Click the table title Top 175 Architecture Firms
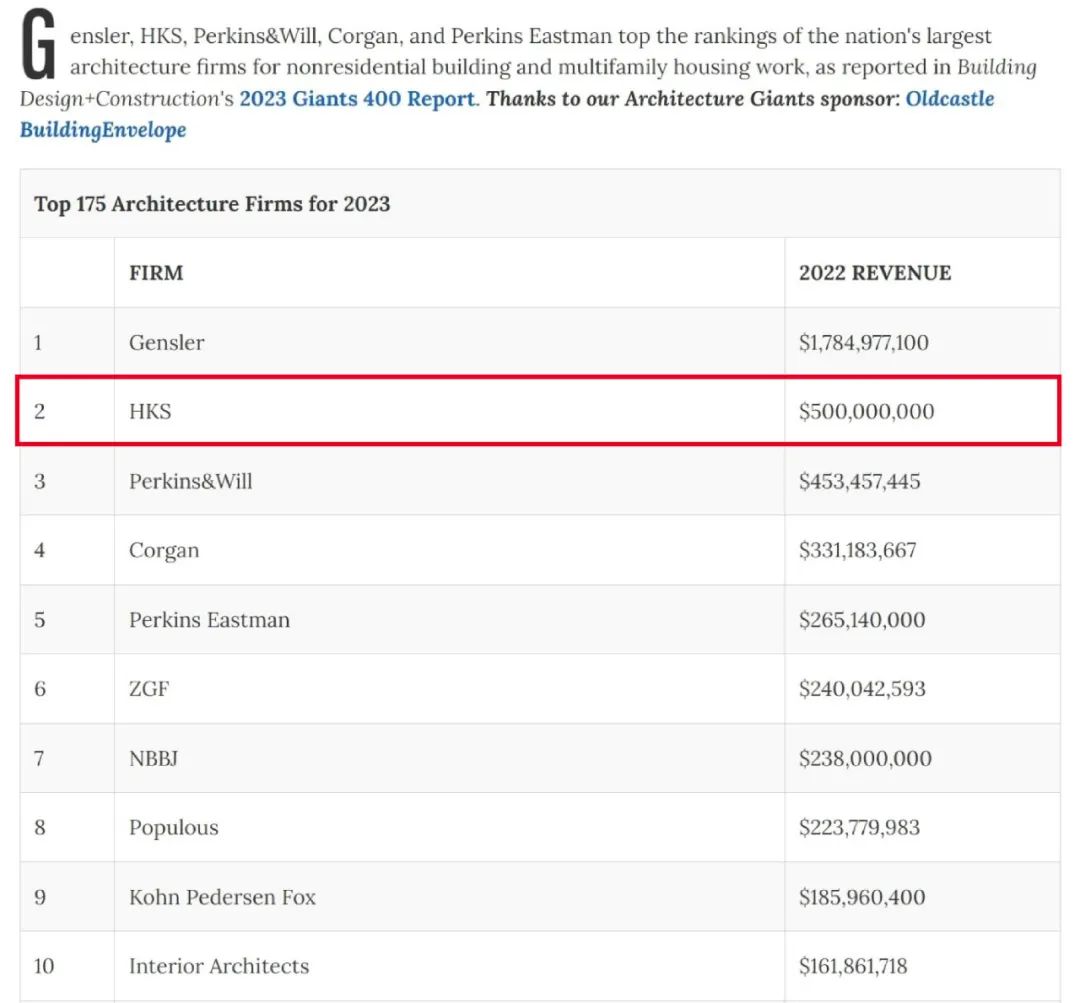 click(x=212, y=204)
